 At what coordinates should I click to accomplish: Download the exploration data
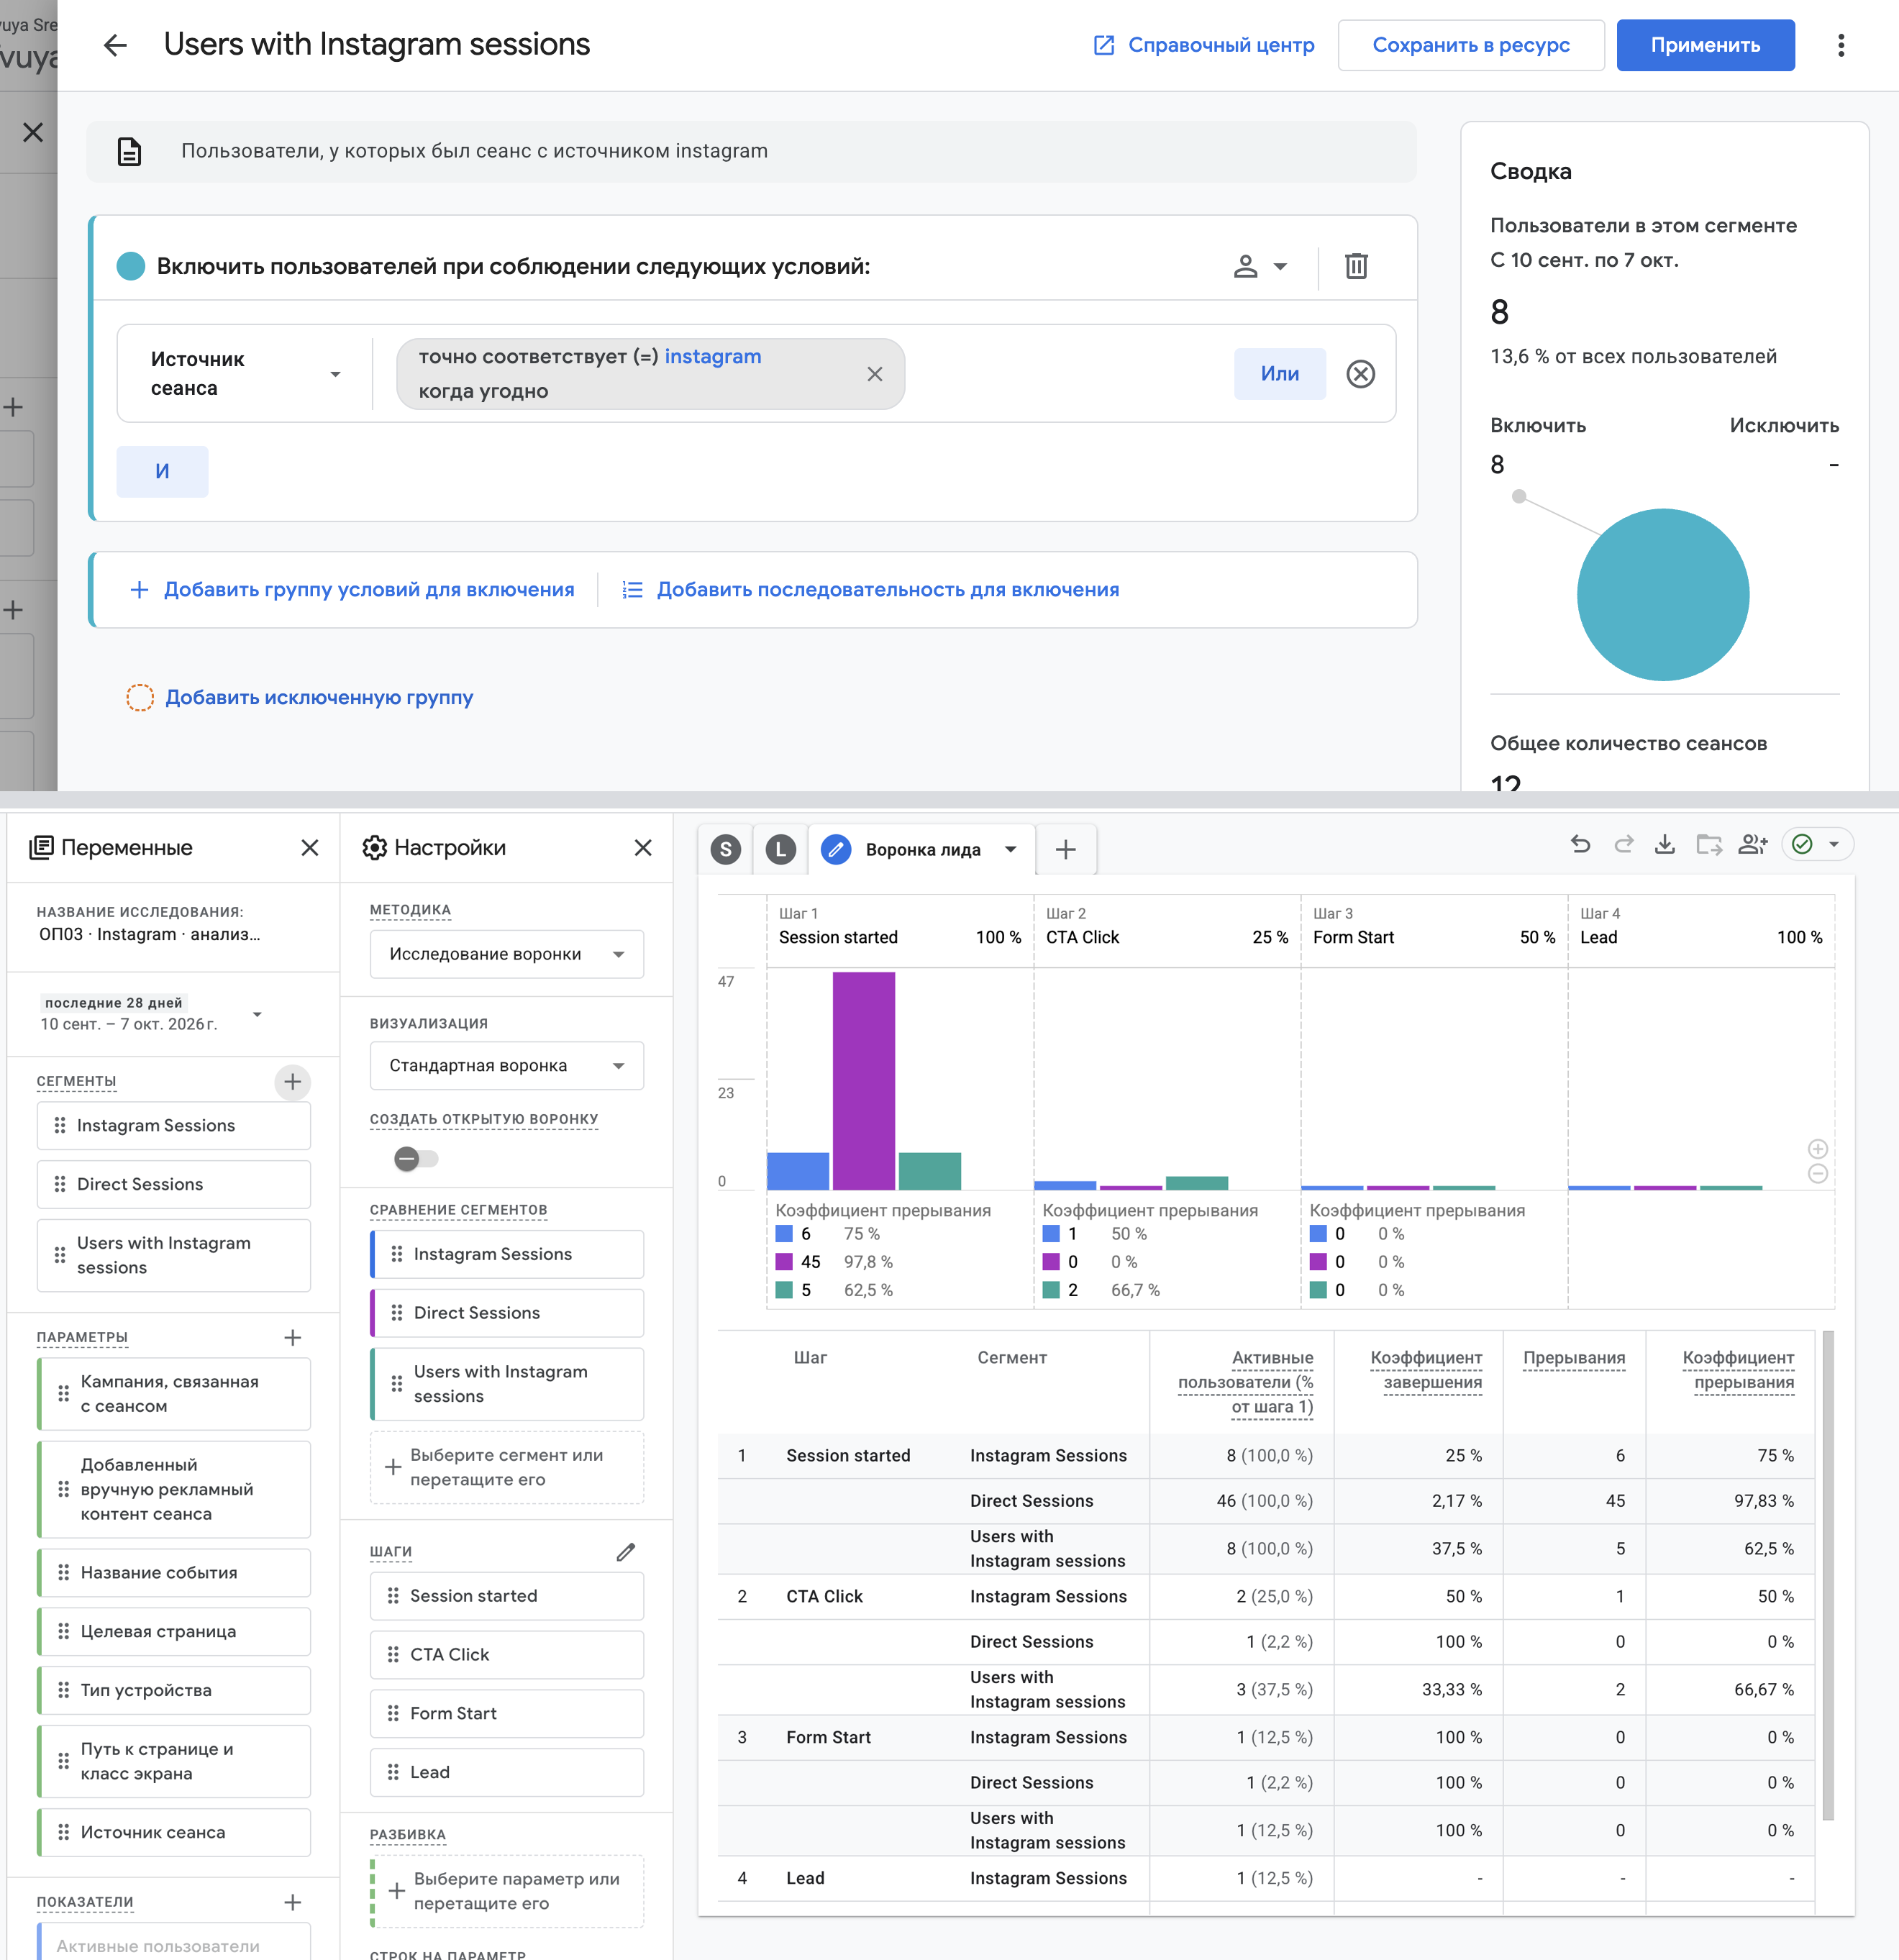(x=1664, y=845)
